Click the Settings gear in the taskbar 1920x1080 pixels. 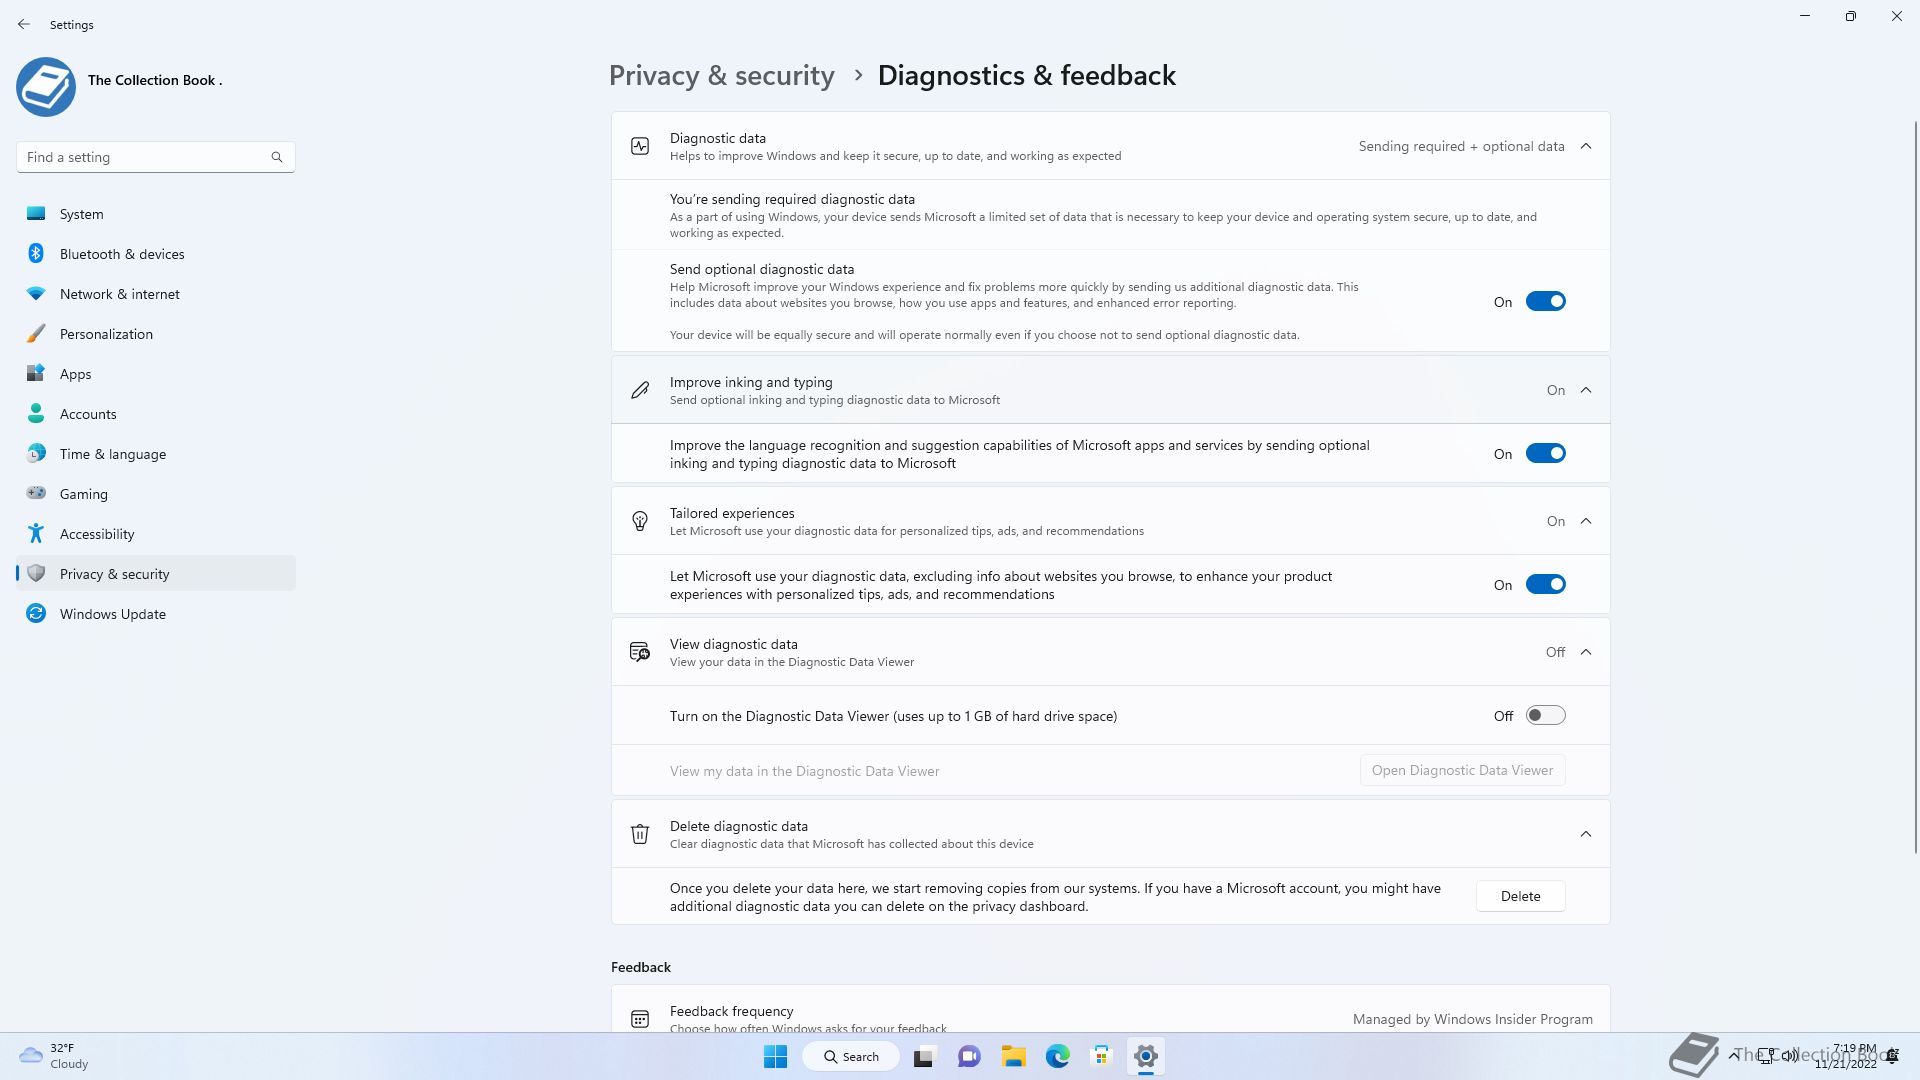1146,1056
